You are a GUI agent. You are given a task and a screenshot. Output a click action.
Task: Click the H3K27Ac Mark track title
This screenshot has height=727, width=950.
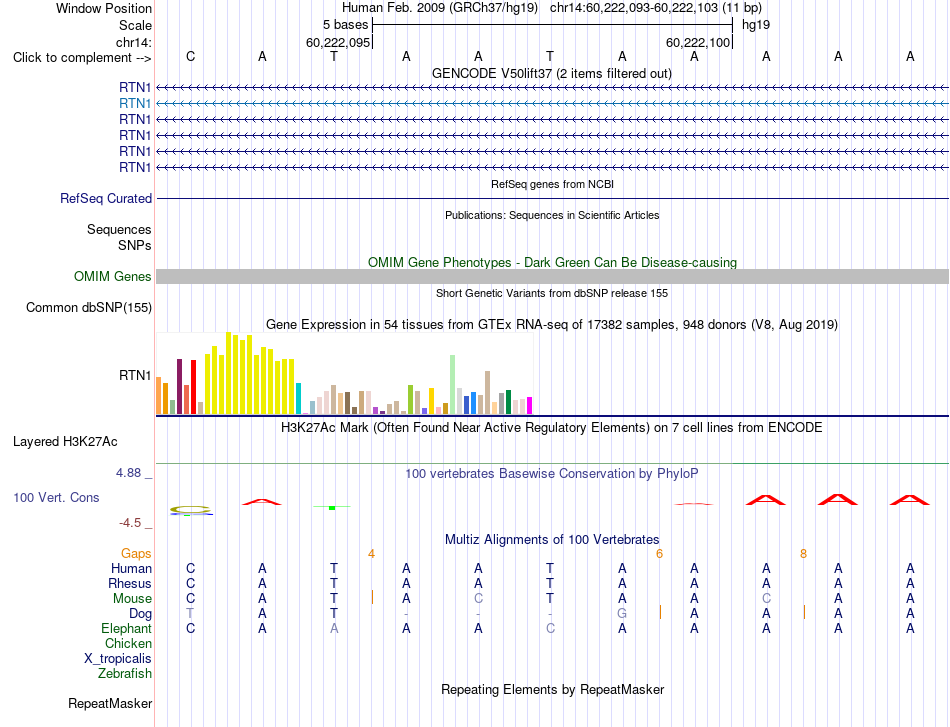[x=552, y=428]
